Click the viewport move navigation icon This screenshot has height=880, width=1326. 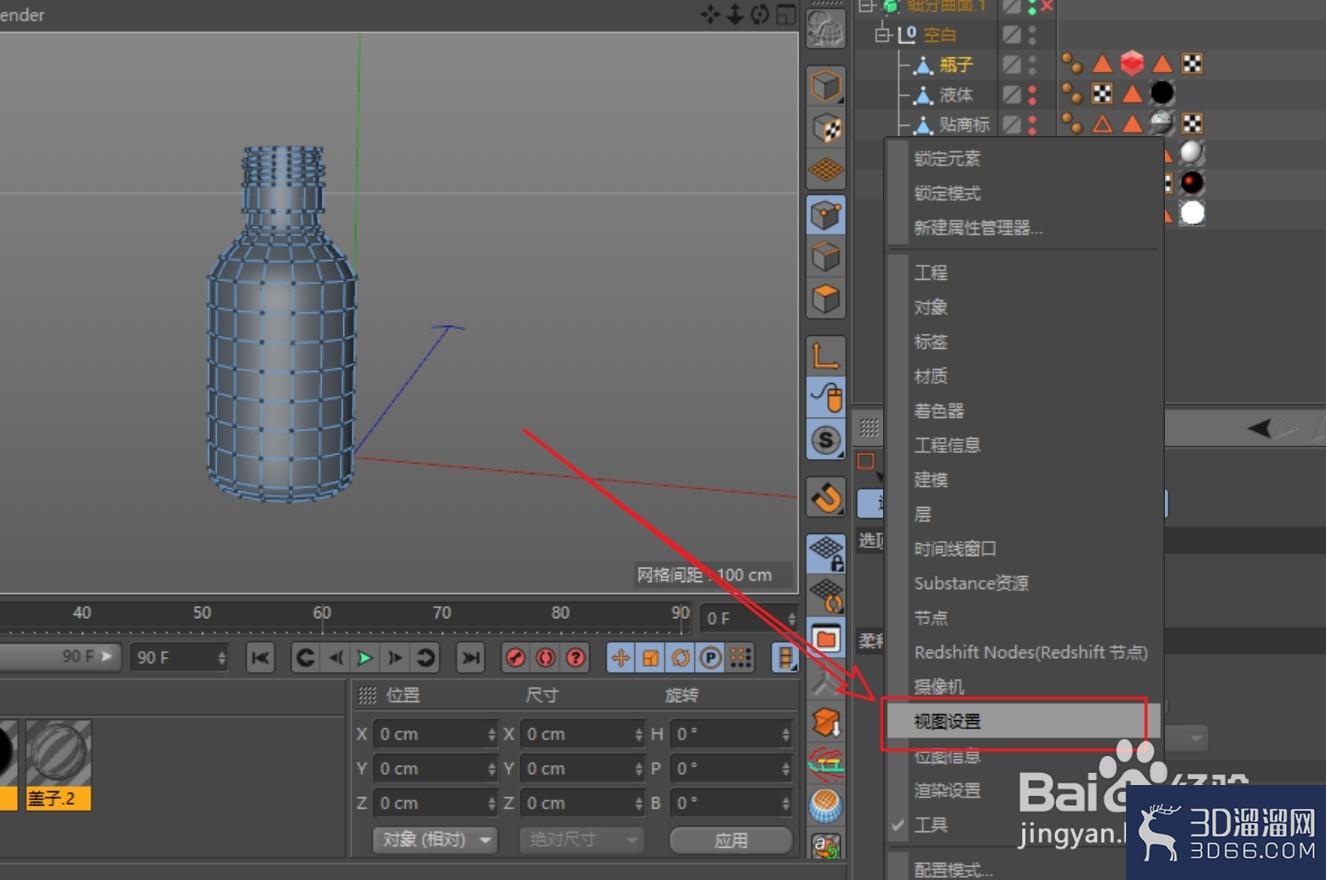710,14
